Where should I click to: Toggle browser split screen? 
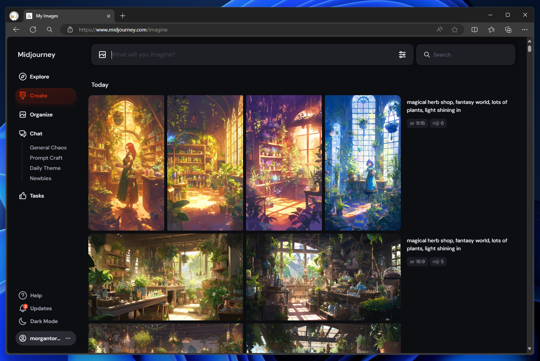coord(474,30)
